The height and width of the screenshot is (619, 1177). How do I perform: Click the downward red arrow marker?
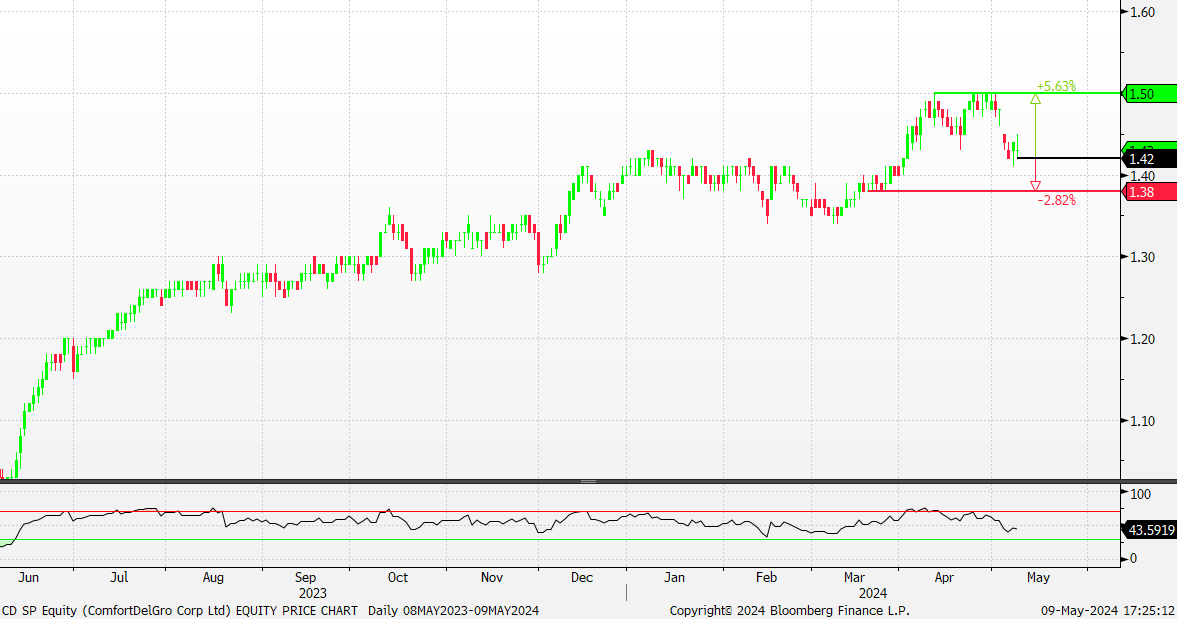coord(1035,185)
